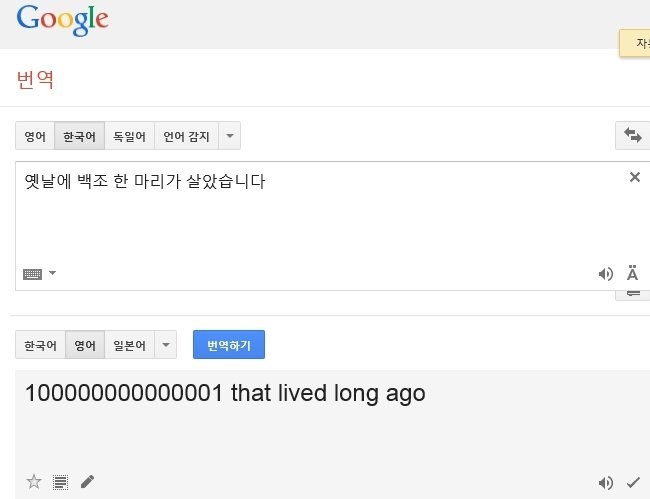Click the checkmark icon under the translation
Screen dimensions: 650x499
(x=632, y=482)
